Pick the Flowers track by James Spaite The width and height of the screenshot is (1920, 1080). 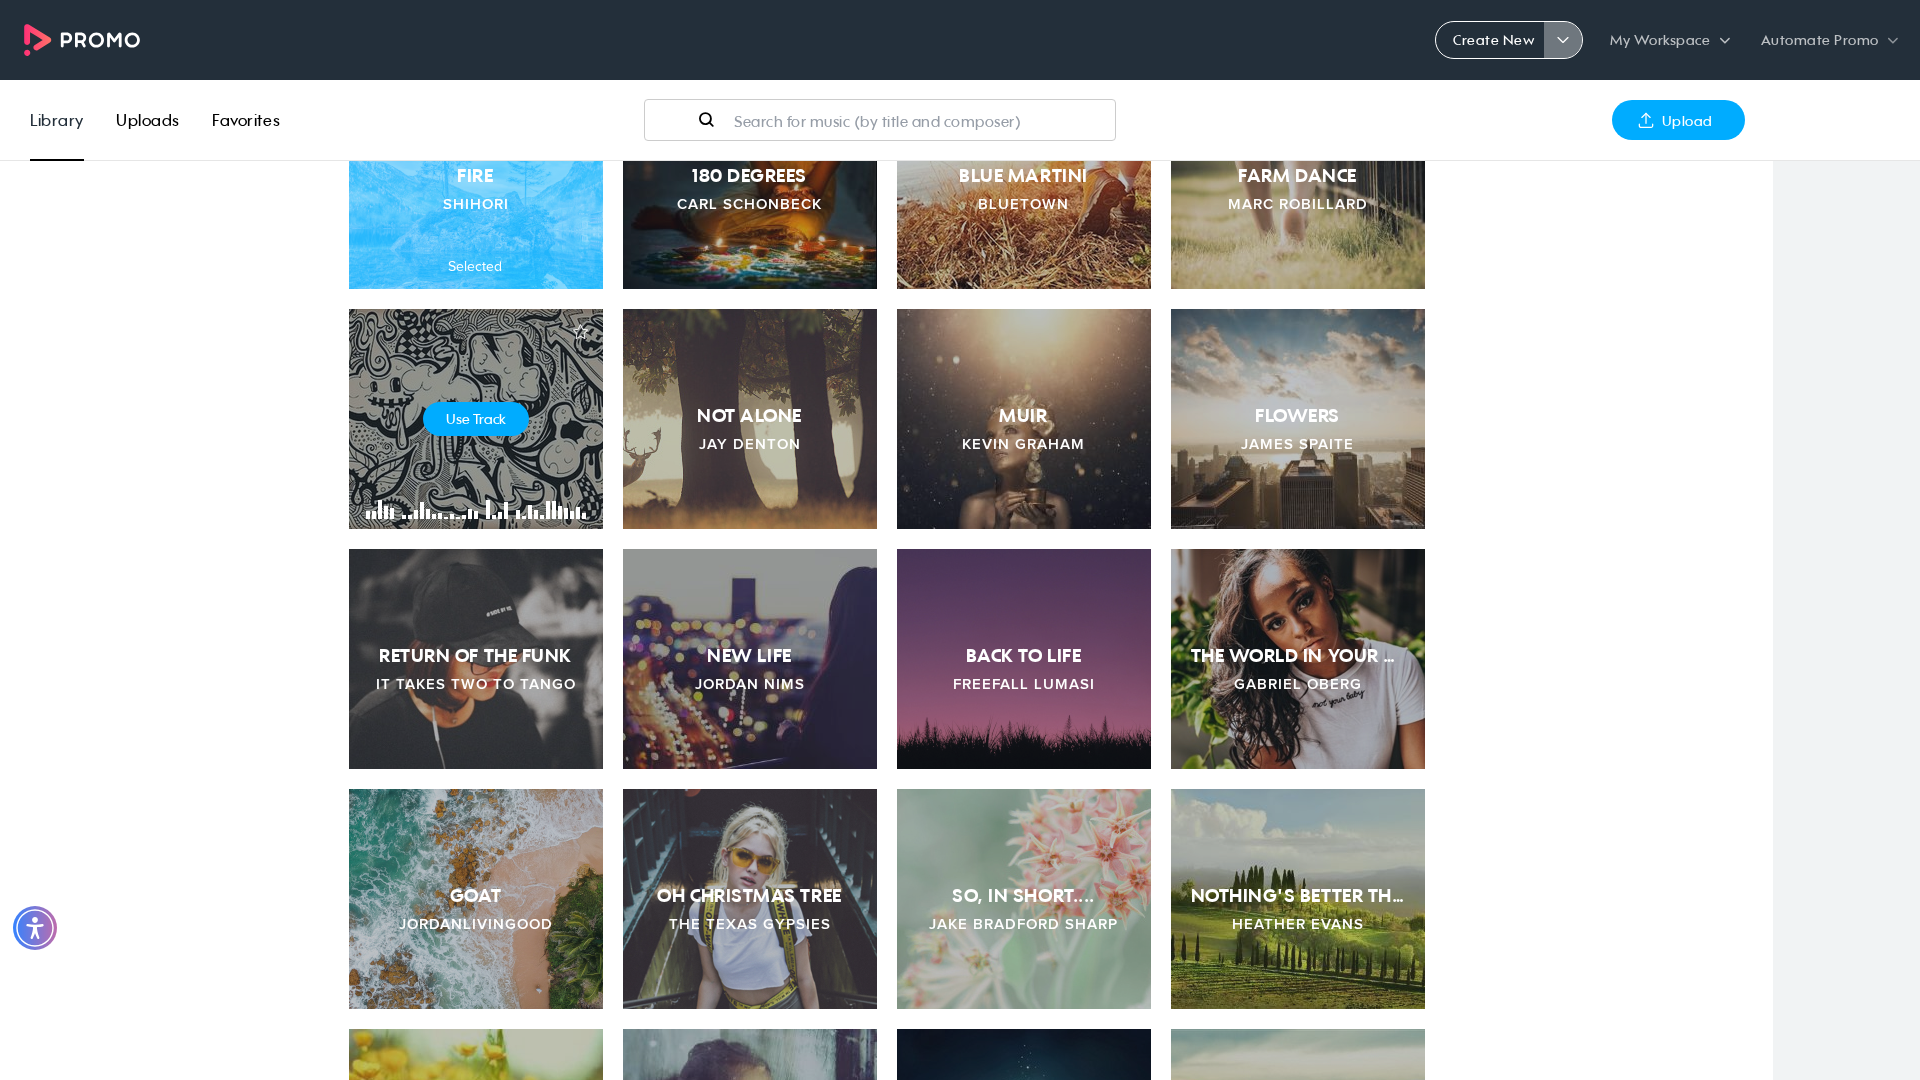(1298, 419)
